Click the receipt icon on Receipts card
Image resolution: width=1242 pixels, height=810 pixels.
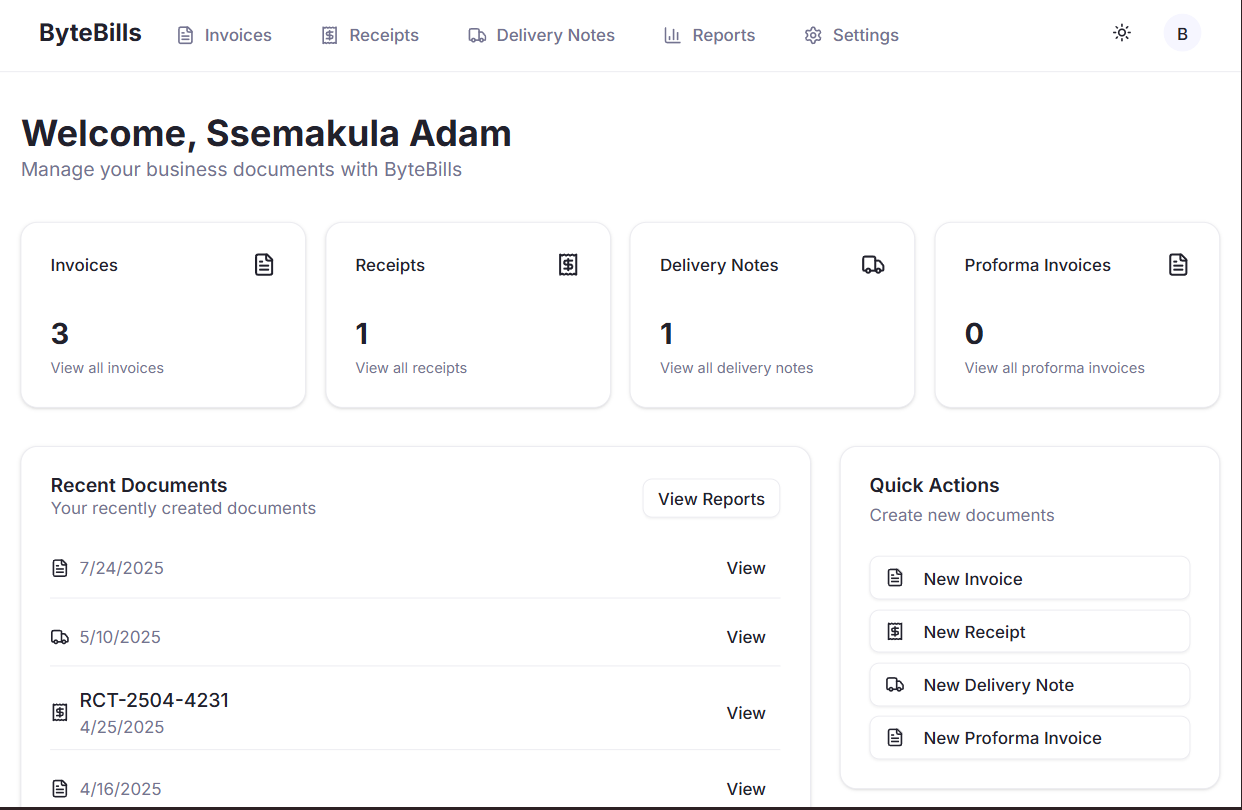pyautogui.click(x=568, y=265)
